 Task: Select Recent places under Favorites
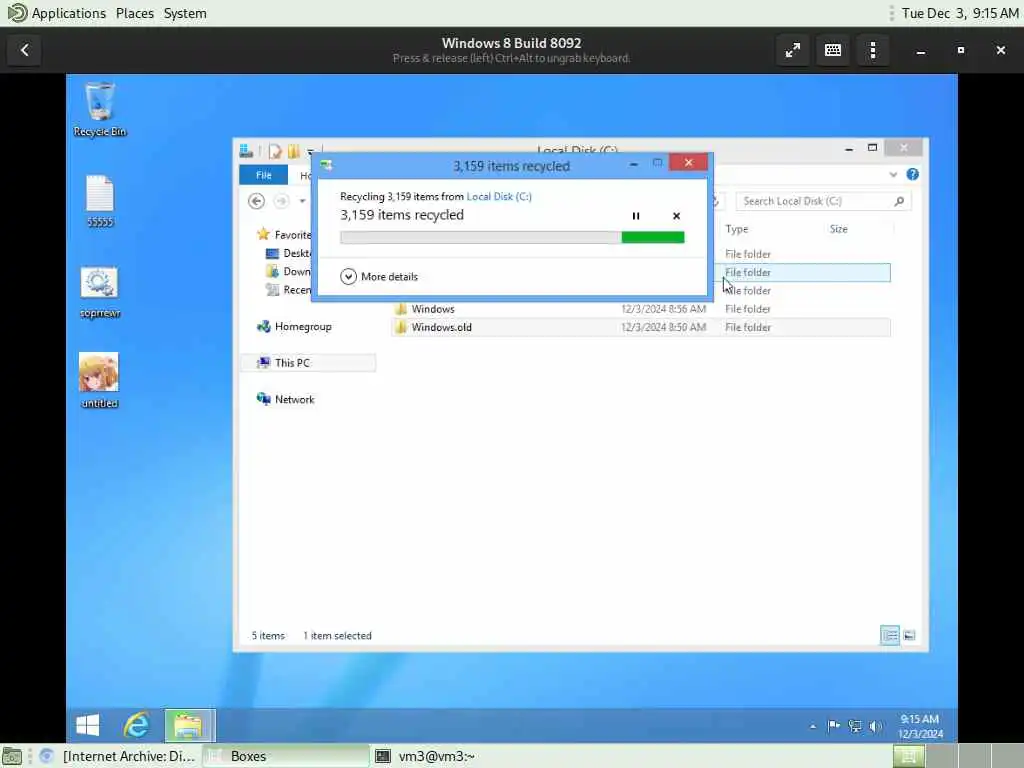tap(288, 289)
